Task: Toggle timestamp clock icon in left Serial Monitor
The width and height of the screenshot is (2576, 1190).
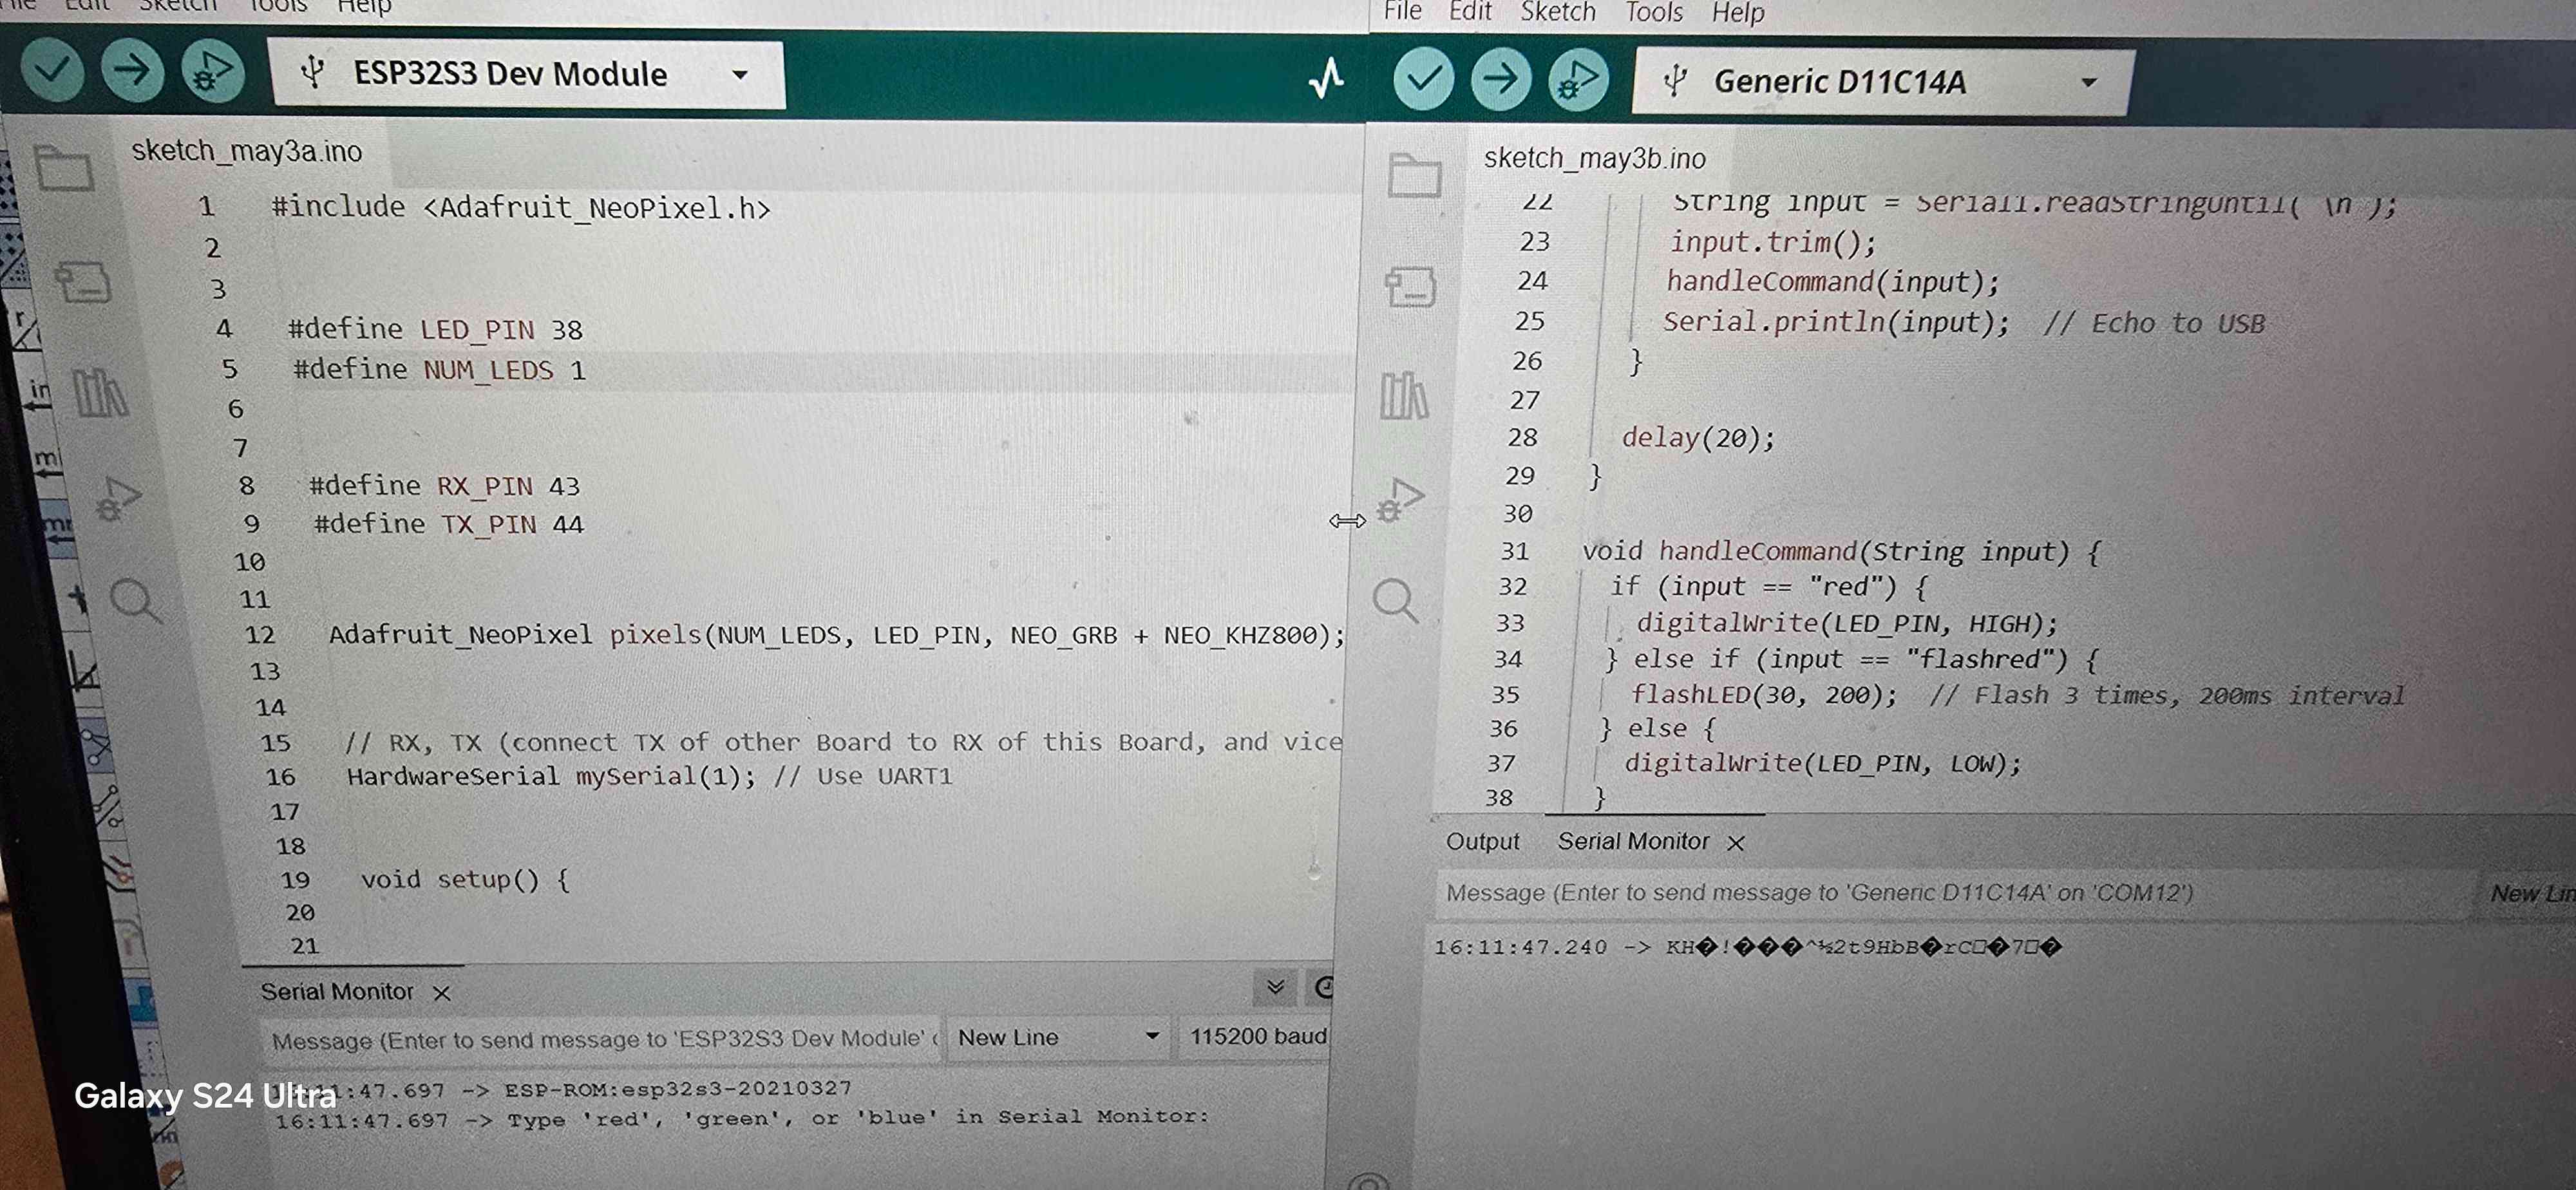Action: tap(1323, 988)
